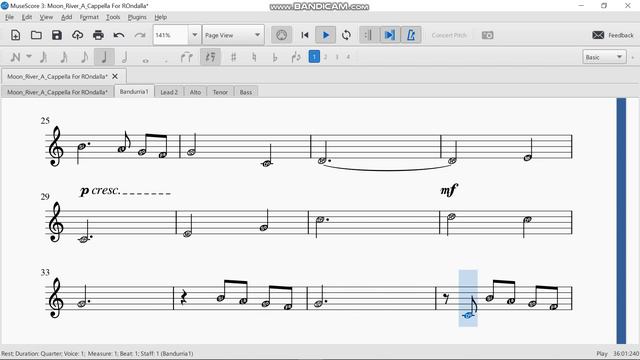
Task: Toggle note input mode (N icon)
Action: pos(16,57)
